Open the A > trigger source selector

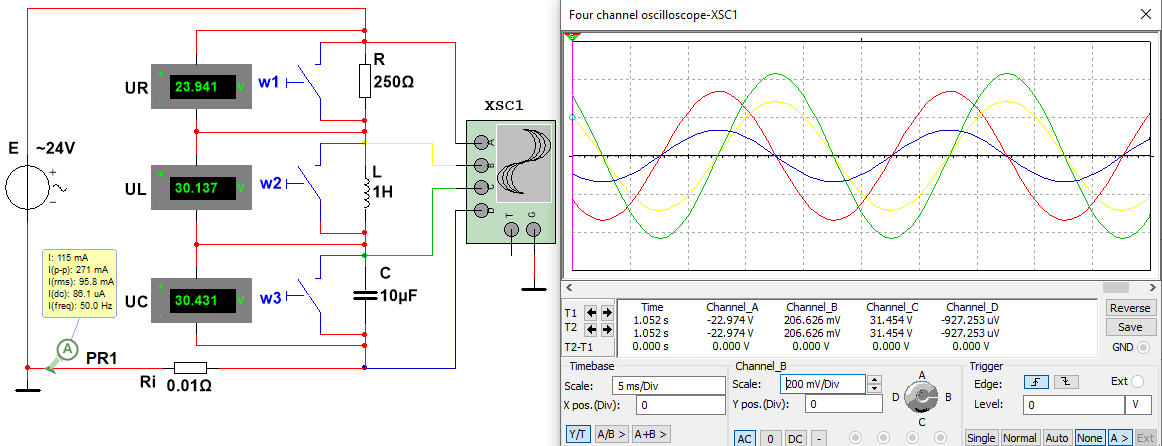(1119, 438)
